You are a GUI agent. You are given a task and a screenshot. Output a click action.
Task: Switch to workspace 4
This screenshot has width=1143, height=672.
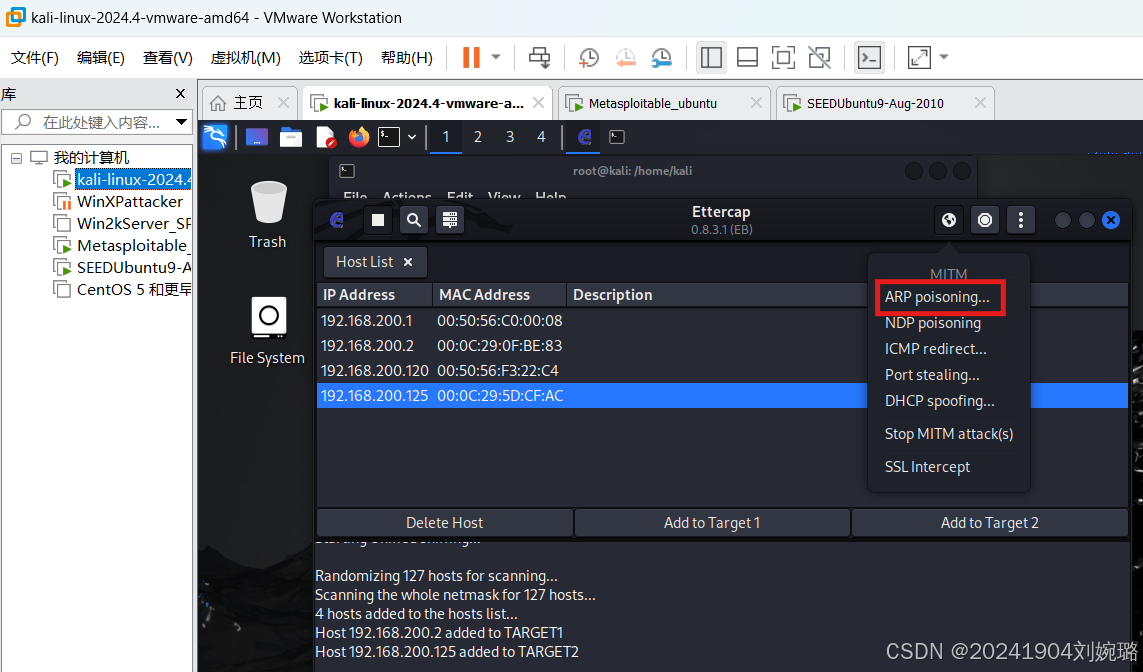(541, 137)
